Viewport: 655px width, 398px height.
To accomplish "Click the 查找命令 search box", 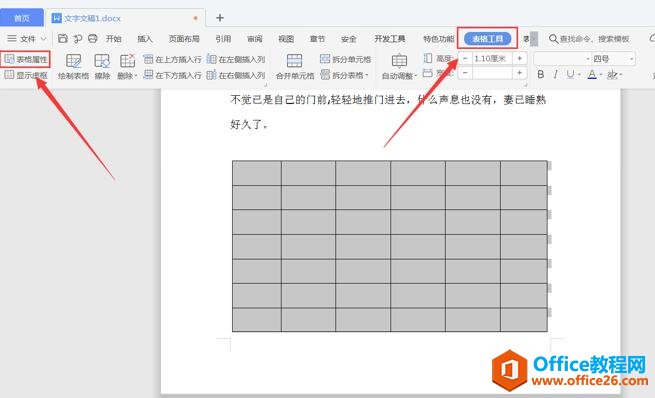I will pos(589,39).
